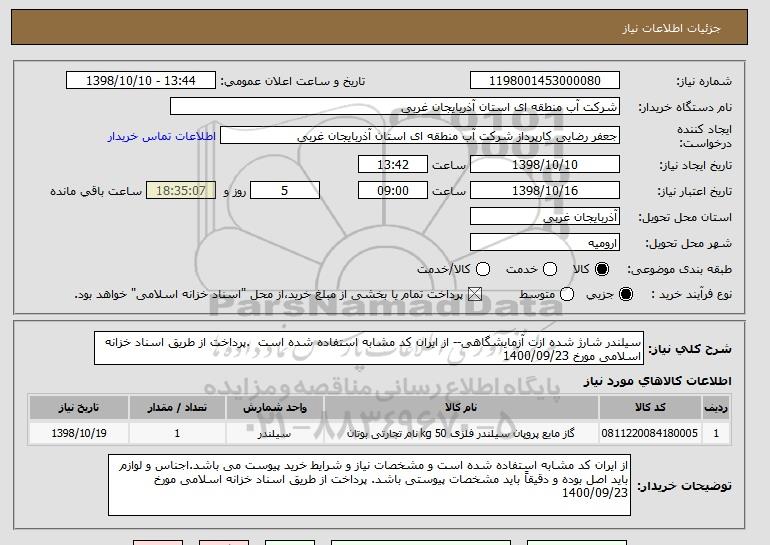Select the کالا/خدمت radio button

483,269
